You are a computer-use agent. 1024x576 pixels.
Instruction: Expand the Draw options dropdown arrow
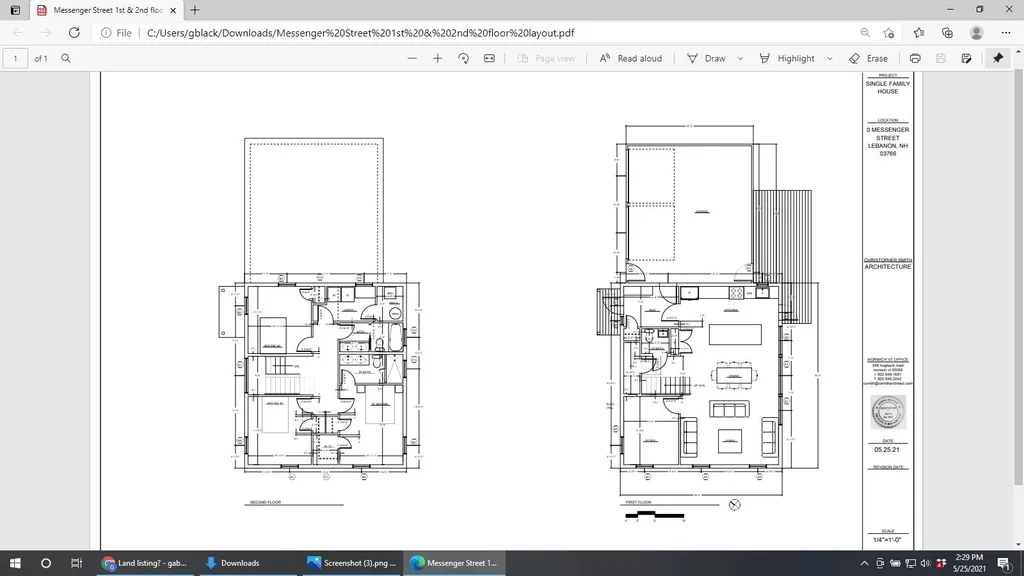point(740,58)
